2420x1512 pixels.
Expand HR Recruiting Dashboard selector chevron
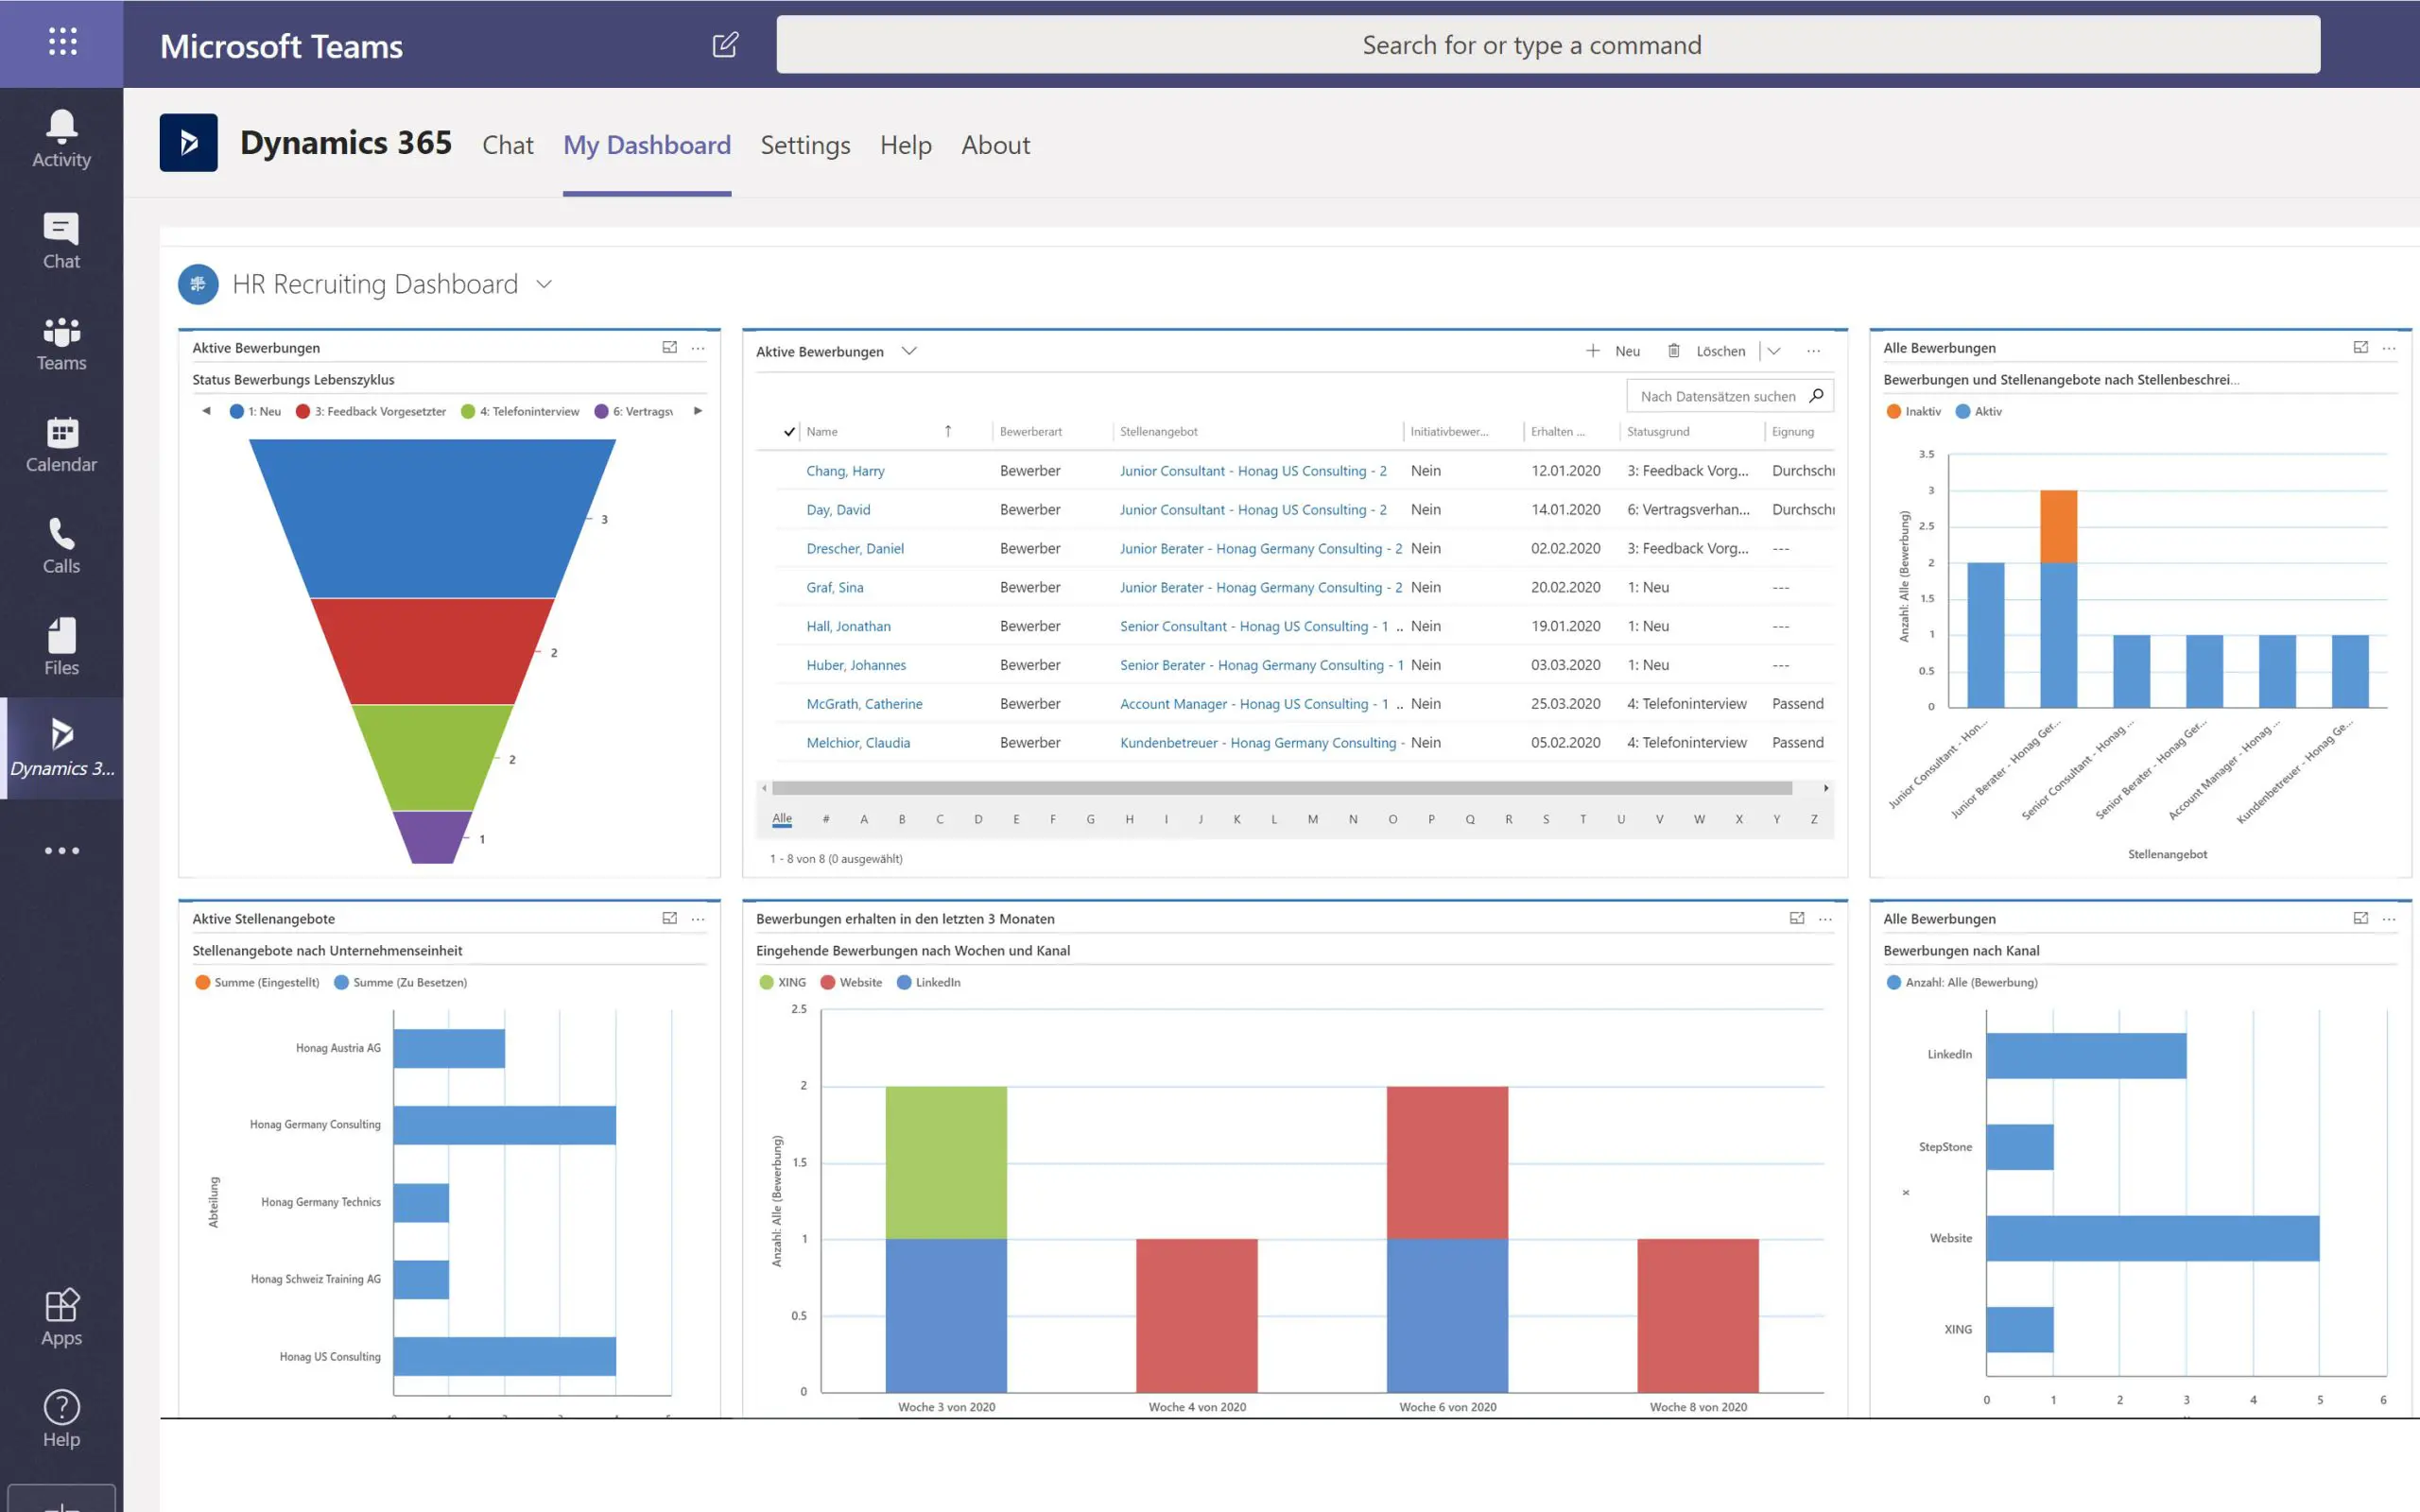coord(544,284)
